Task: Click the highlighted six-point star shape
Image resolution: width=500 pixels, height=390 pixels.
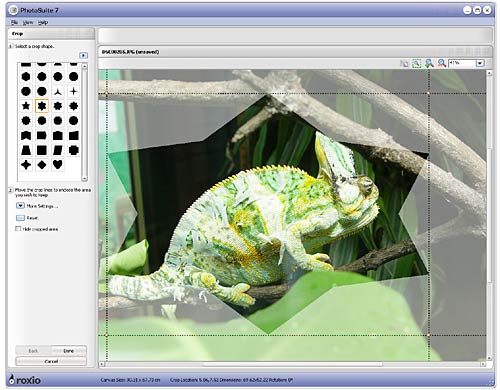Action: [x=42, y=106]
